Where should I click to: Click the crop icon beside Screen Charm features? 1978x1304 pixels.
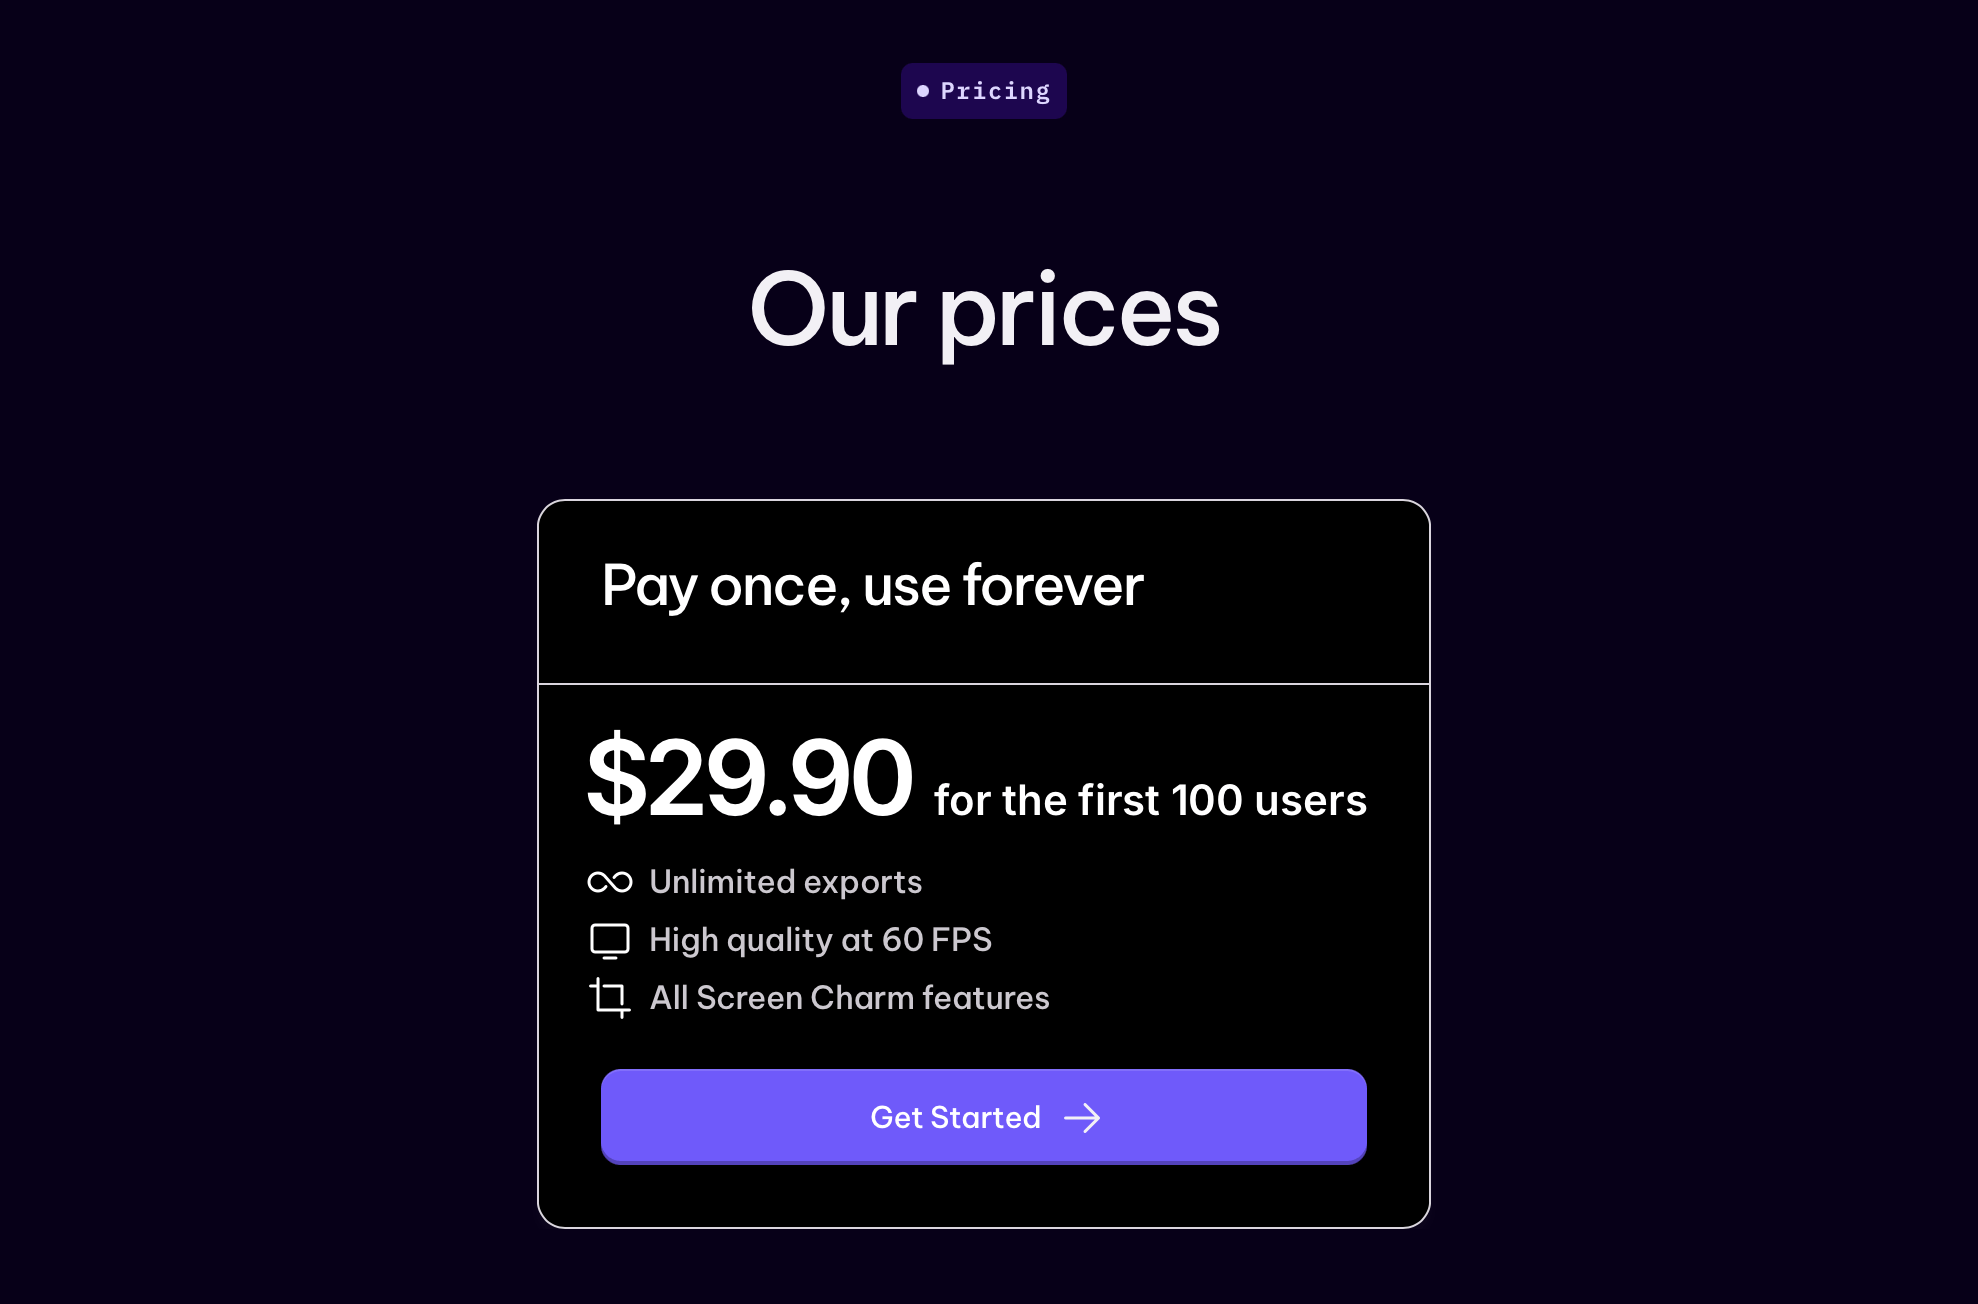[x=610, y=998]
